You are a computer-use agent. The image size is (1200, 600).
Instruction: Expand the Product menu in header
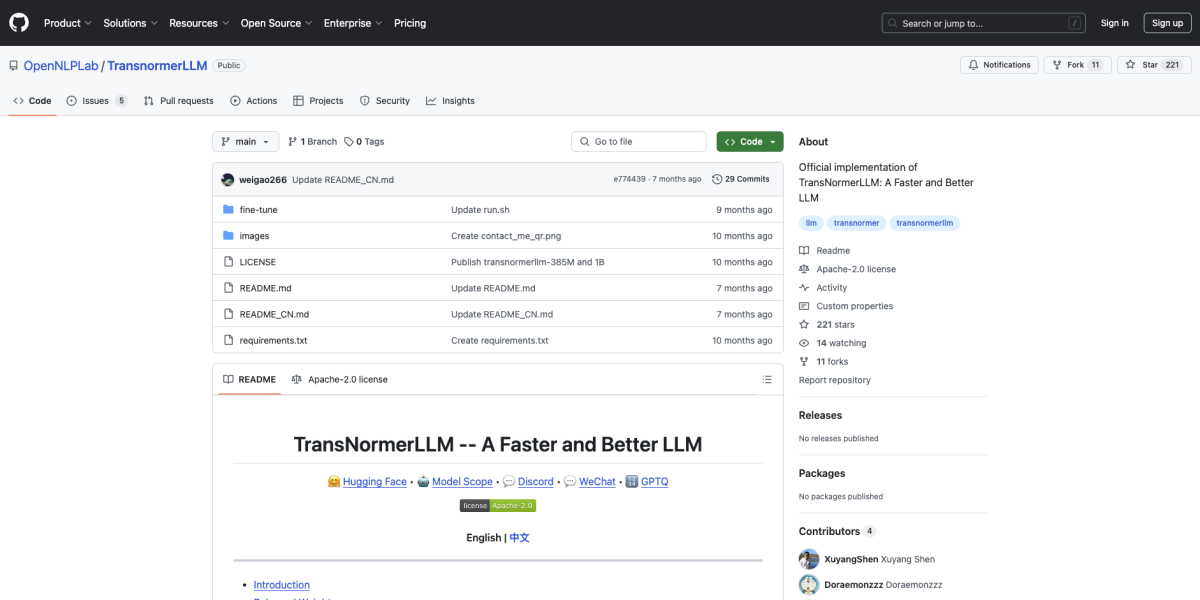coord(67,23)
